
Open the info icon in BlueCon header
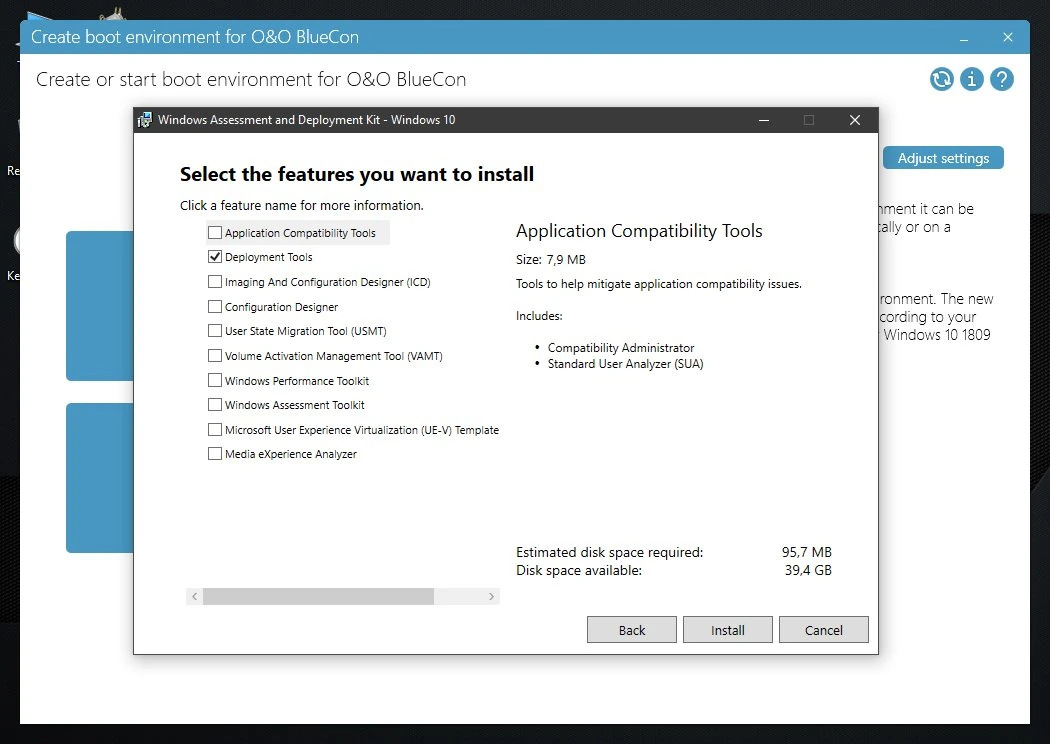[972, 79]
